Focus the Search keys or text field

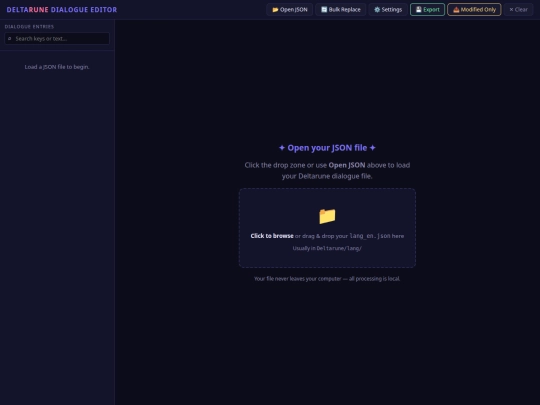(x=57, y=39)
